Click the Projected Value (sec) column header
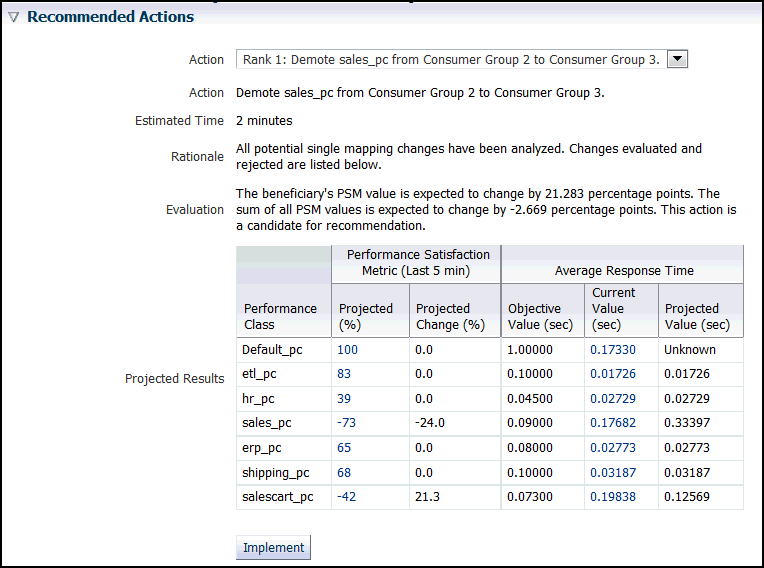 coord(701,310)
